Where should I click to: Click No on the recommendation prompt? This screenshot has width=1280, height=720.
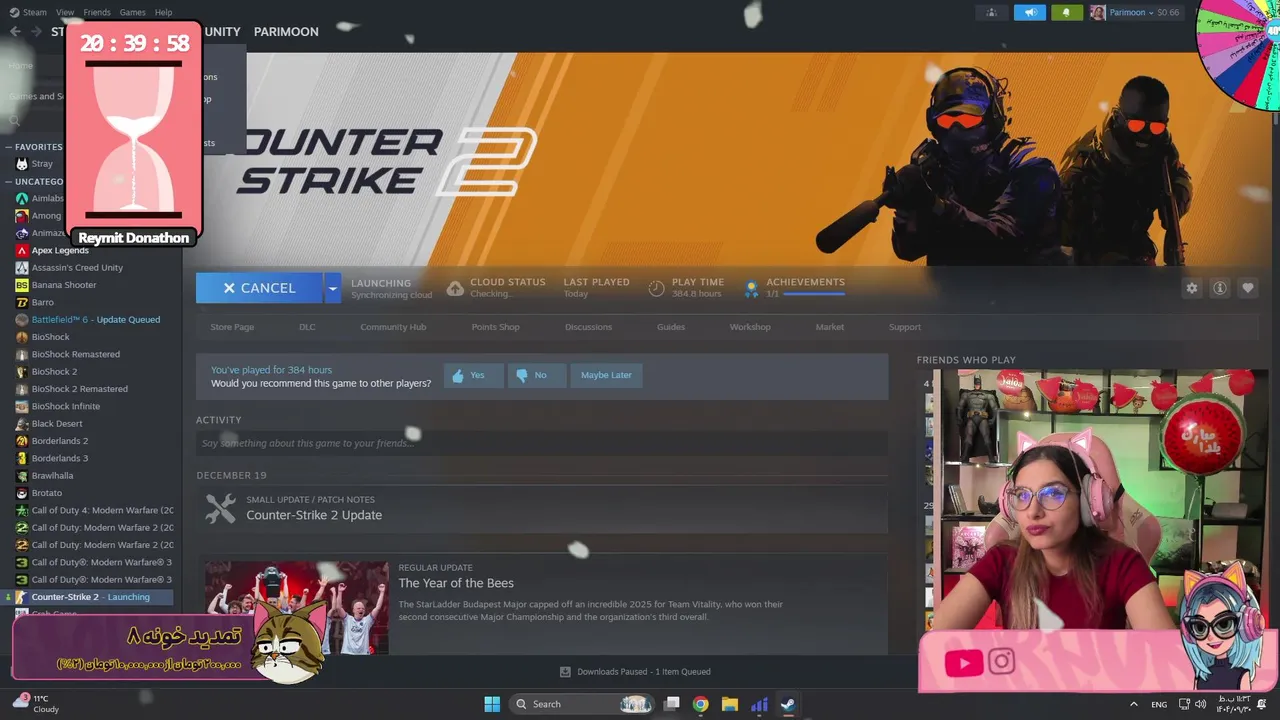tap(536, 376)
